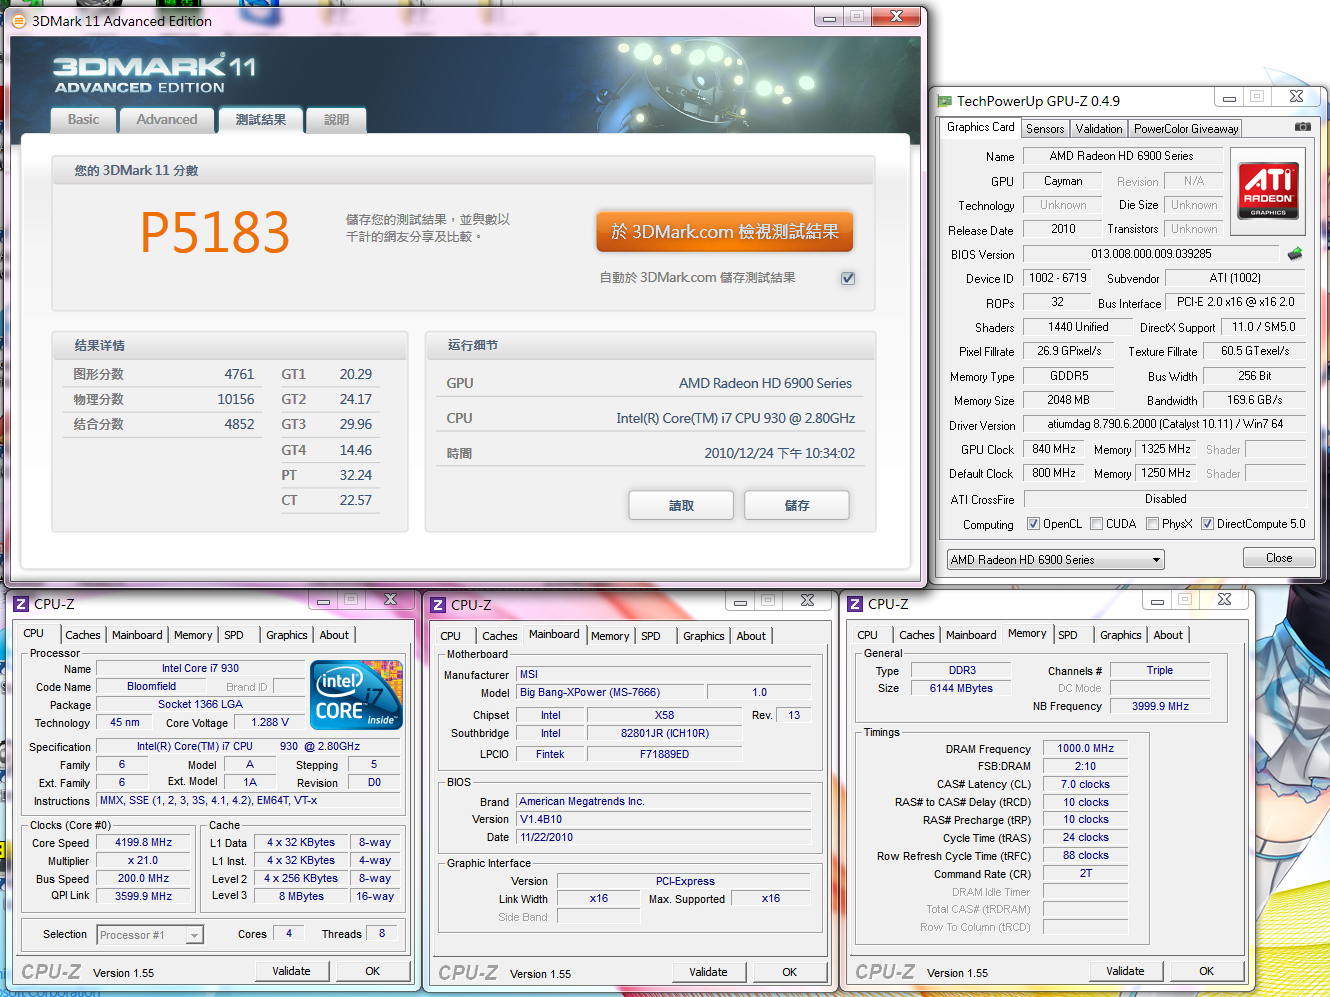Open About tab in left CPU-Z window
1330x997 pixels.
pyautogui.click(x=334, y=635)
